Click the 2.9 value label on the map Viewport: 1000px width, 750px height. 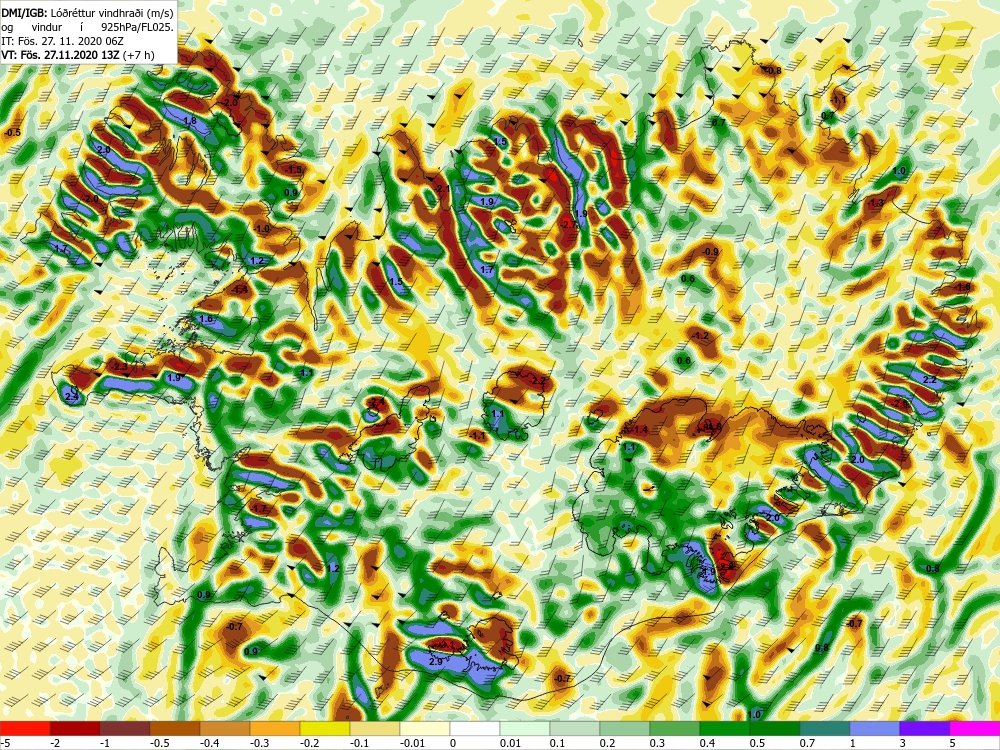tap(436, 662)
